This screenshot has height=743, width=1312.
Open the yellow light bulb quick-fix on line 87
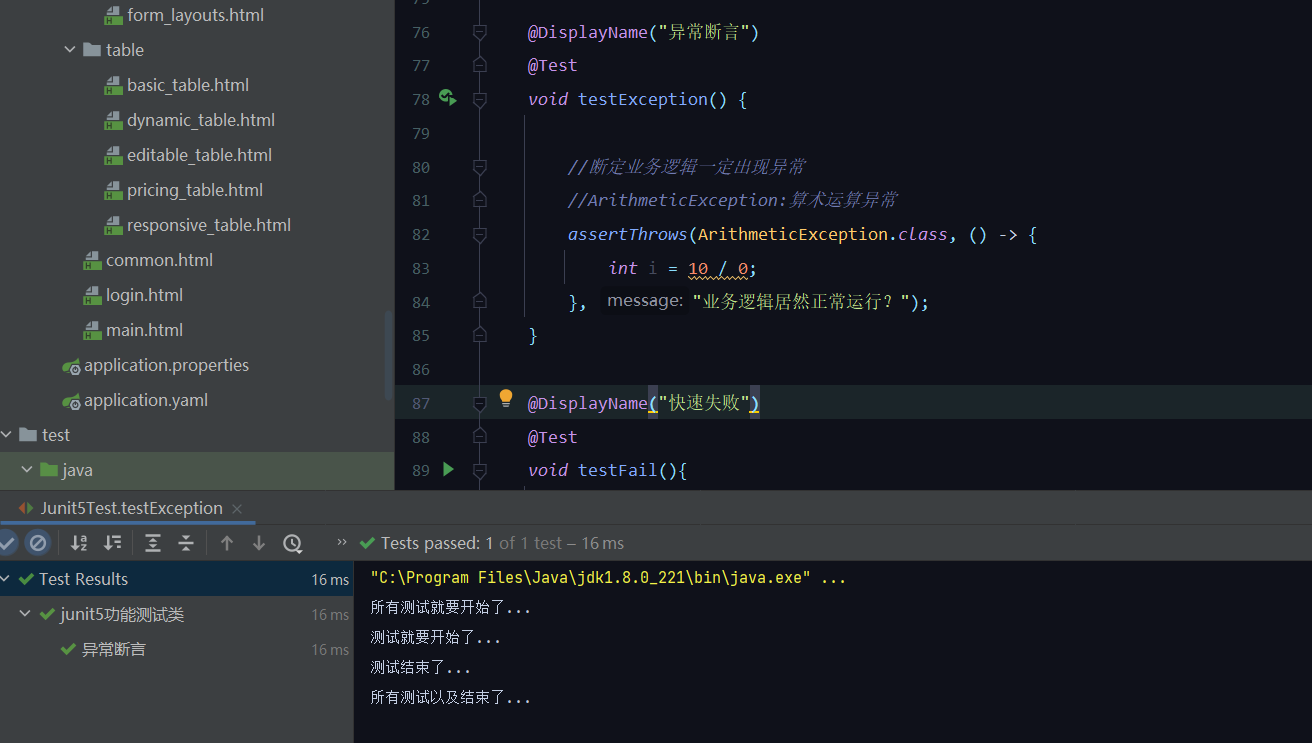[x=506, y=398]
